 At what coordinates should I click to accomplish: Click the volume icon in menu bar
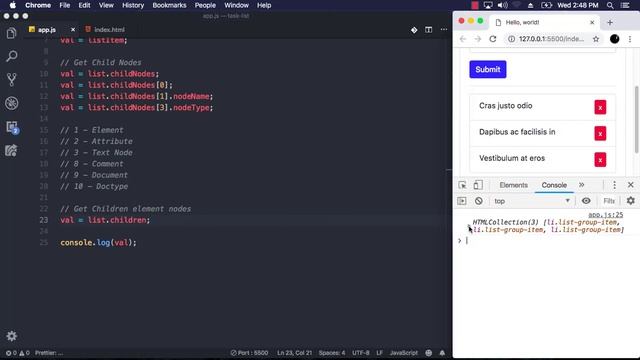(502, 5)
